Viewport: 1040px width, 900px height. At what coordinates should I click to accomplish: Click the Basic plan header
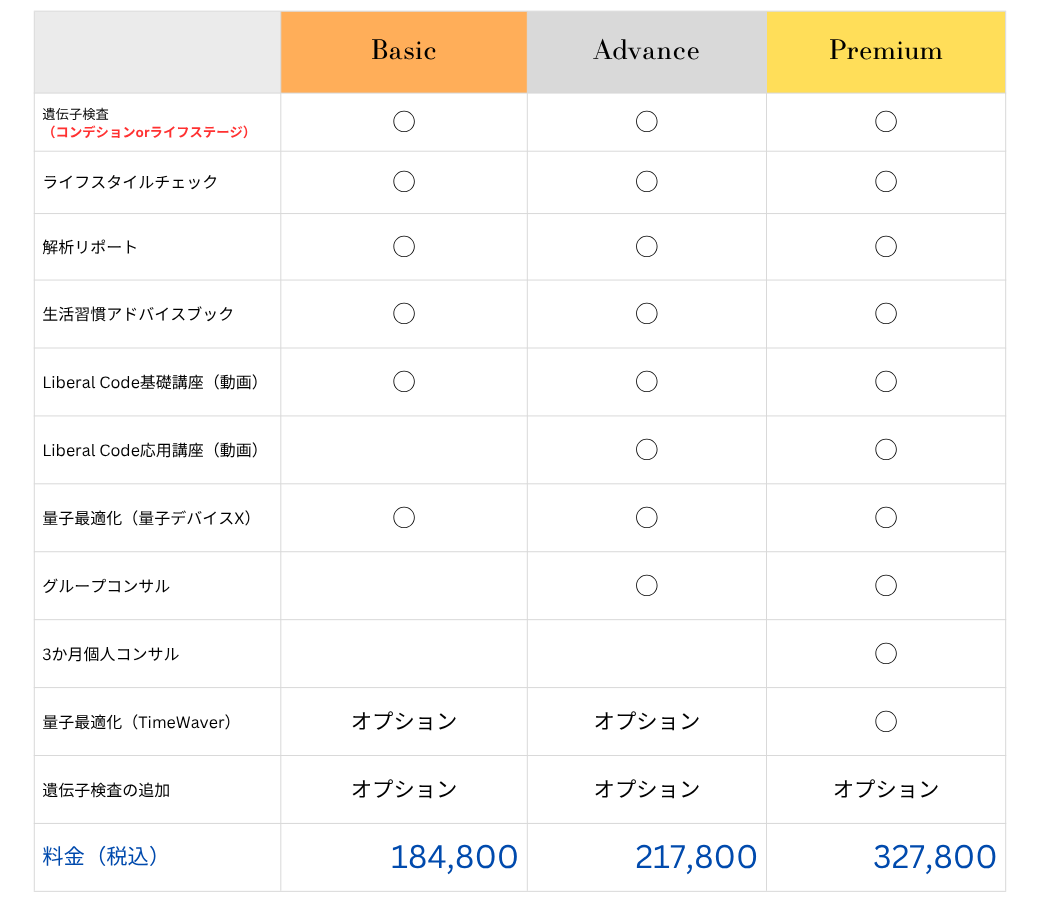403,52
